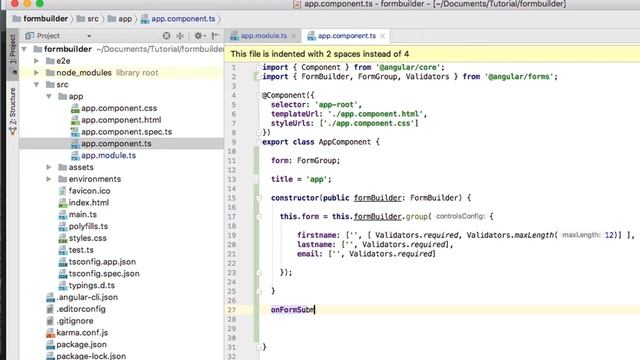This screenshot has width=640, height=360.
Task: Collapse the src folder
Action: 36,84
